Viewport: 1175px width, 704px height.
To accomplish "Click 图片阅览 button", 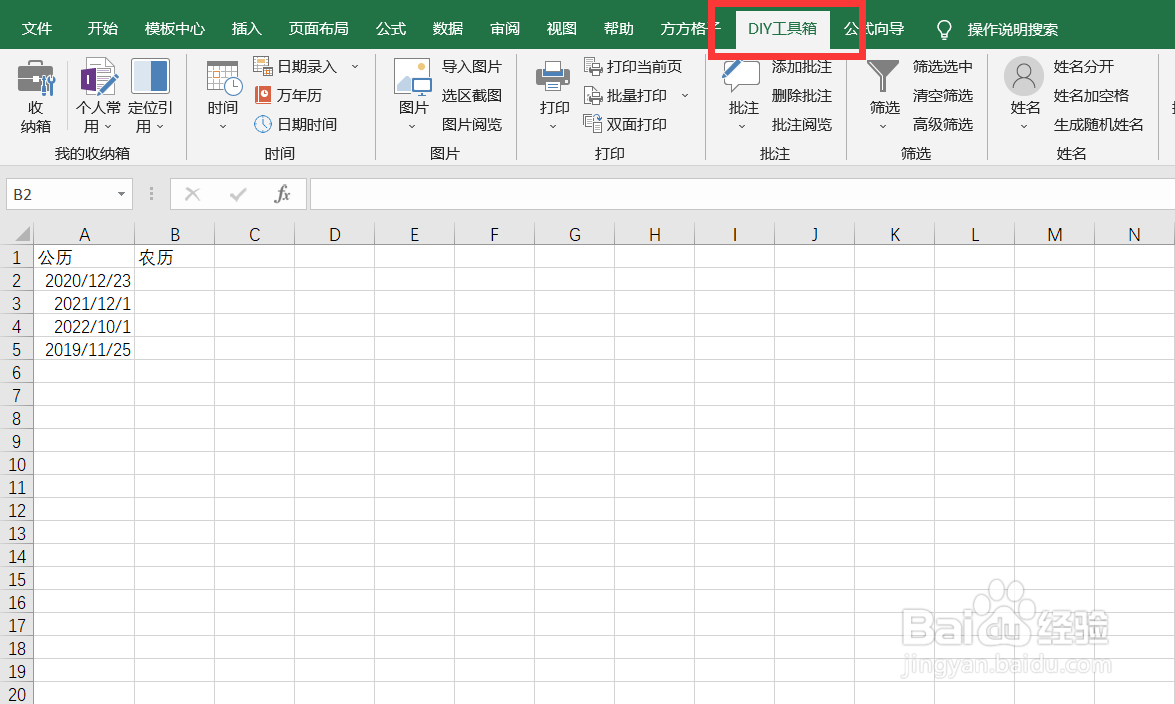I will [x=471, y=124].
